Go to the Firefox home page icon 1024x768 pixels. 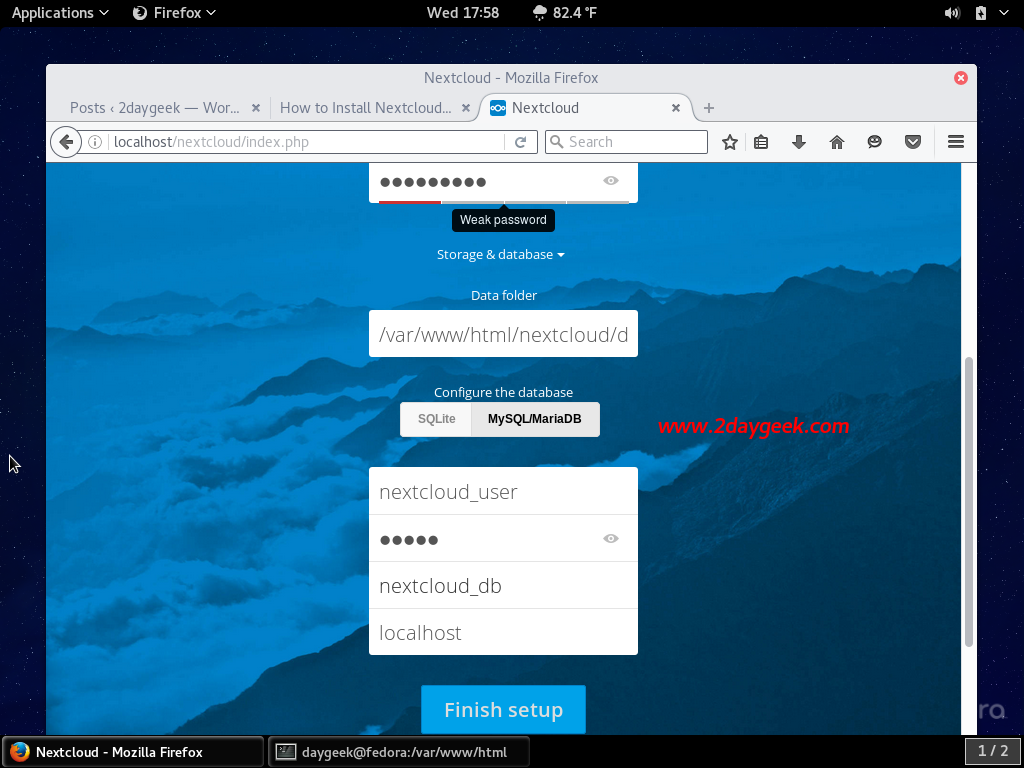pyautogui.click(x=837, y=142)
